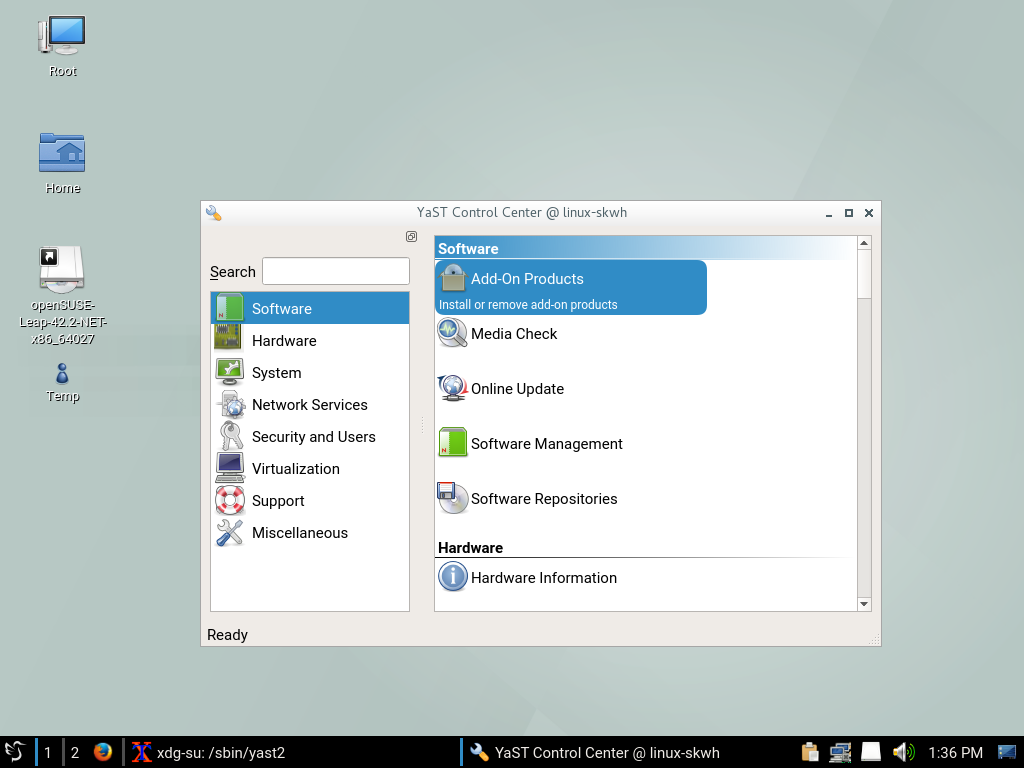Open the Security and Users category
1024x768 pixels.
click(313, 437)
